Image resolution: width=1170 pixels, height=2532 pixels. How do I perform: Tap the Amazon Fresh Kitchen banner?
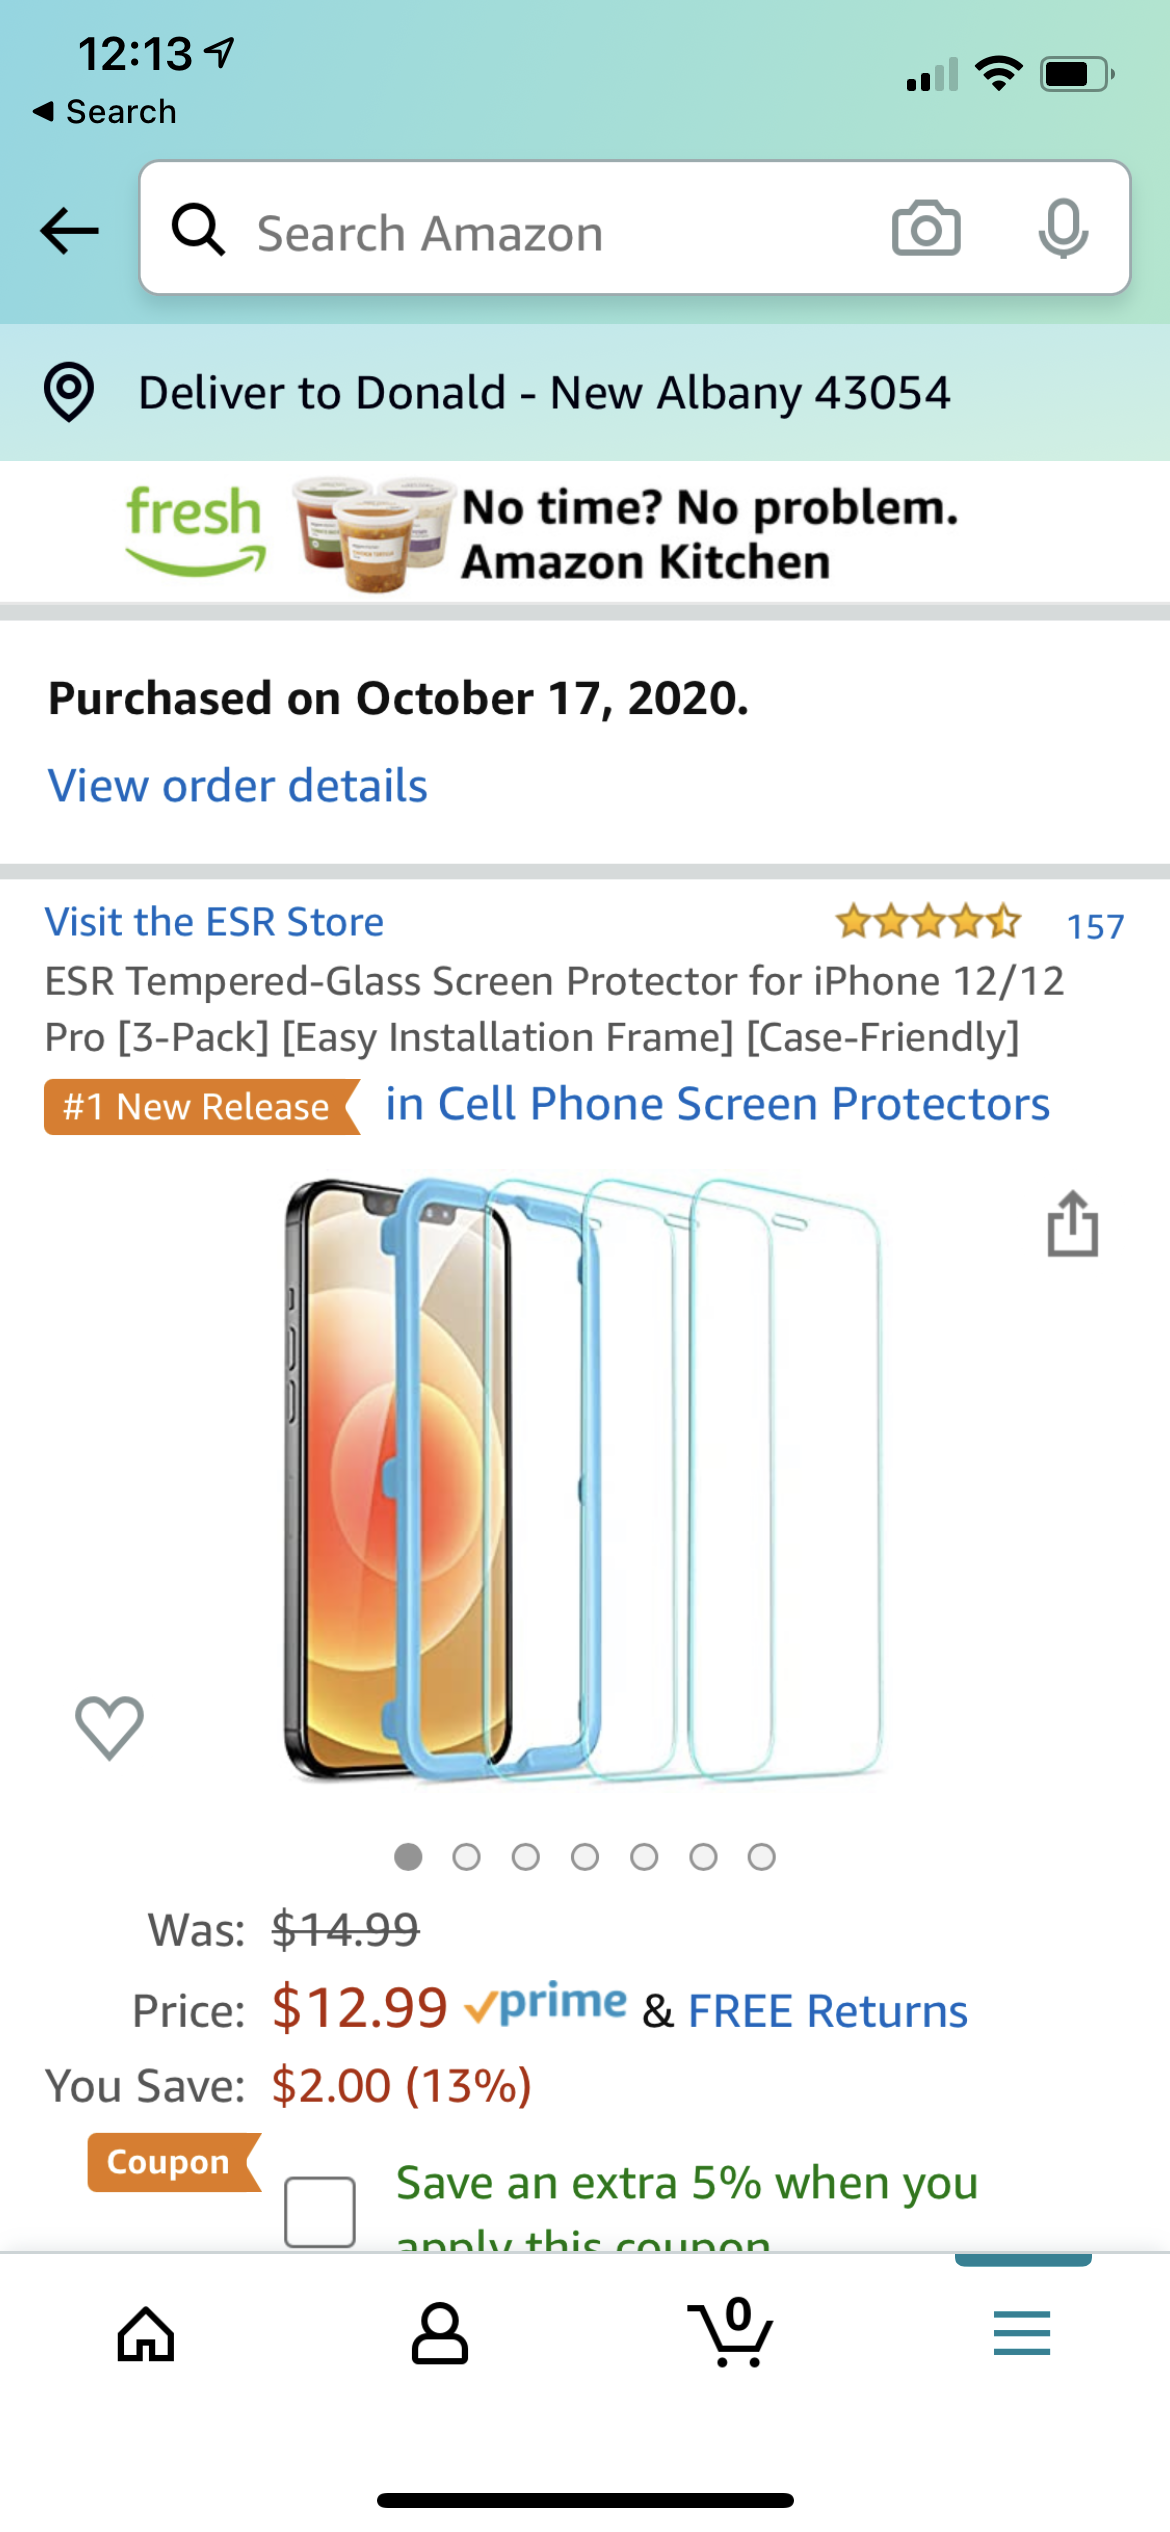(x=585, y=533)
